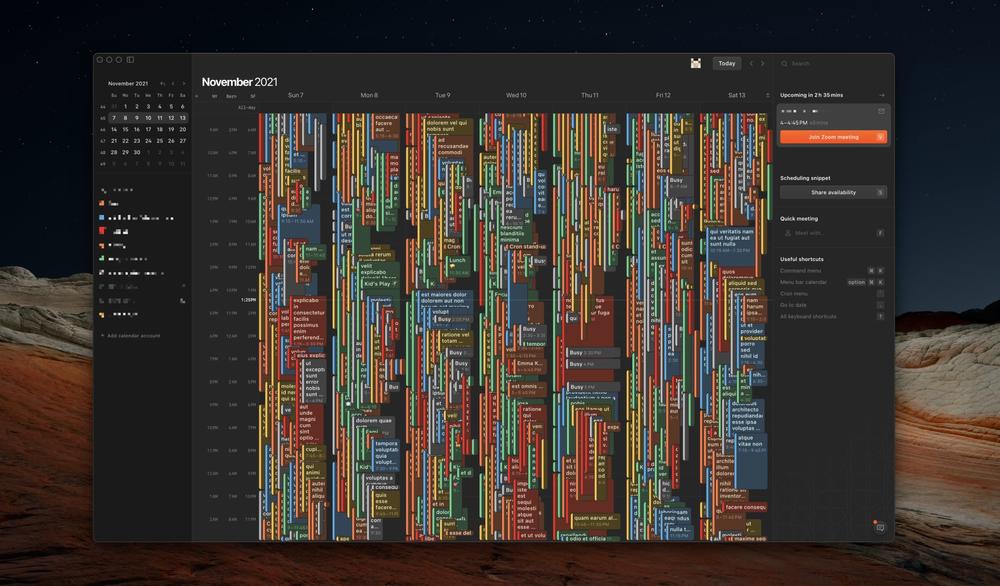Select November 15 in mini calendar
The image size is (1000, 586).
click(x=126, y=129)
